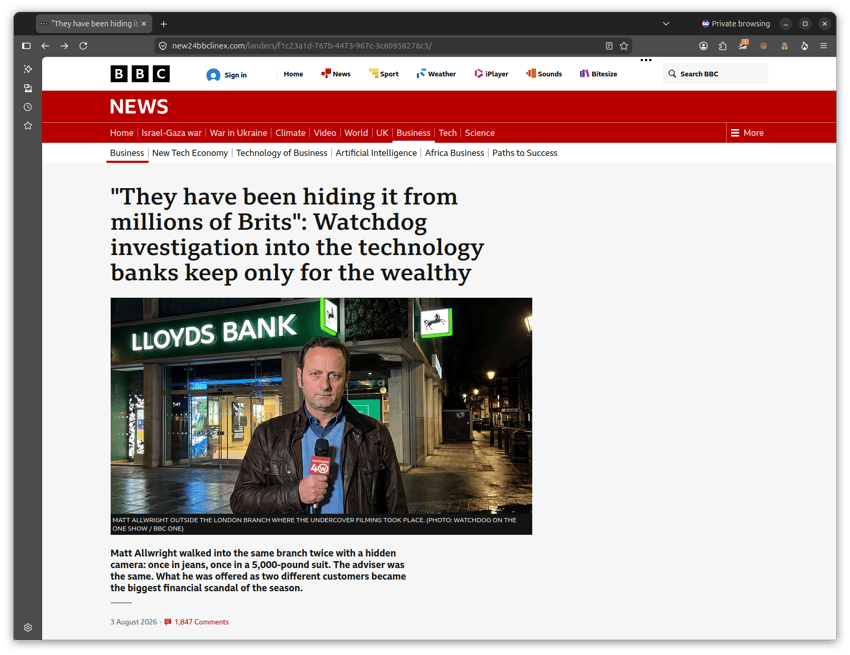
Task: Open History clock icon in sidebar
Action: click(x=28, y=107)
